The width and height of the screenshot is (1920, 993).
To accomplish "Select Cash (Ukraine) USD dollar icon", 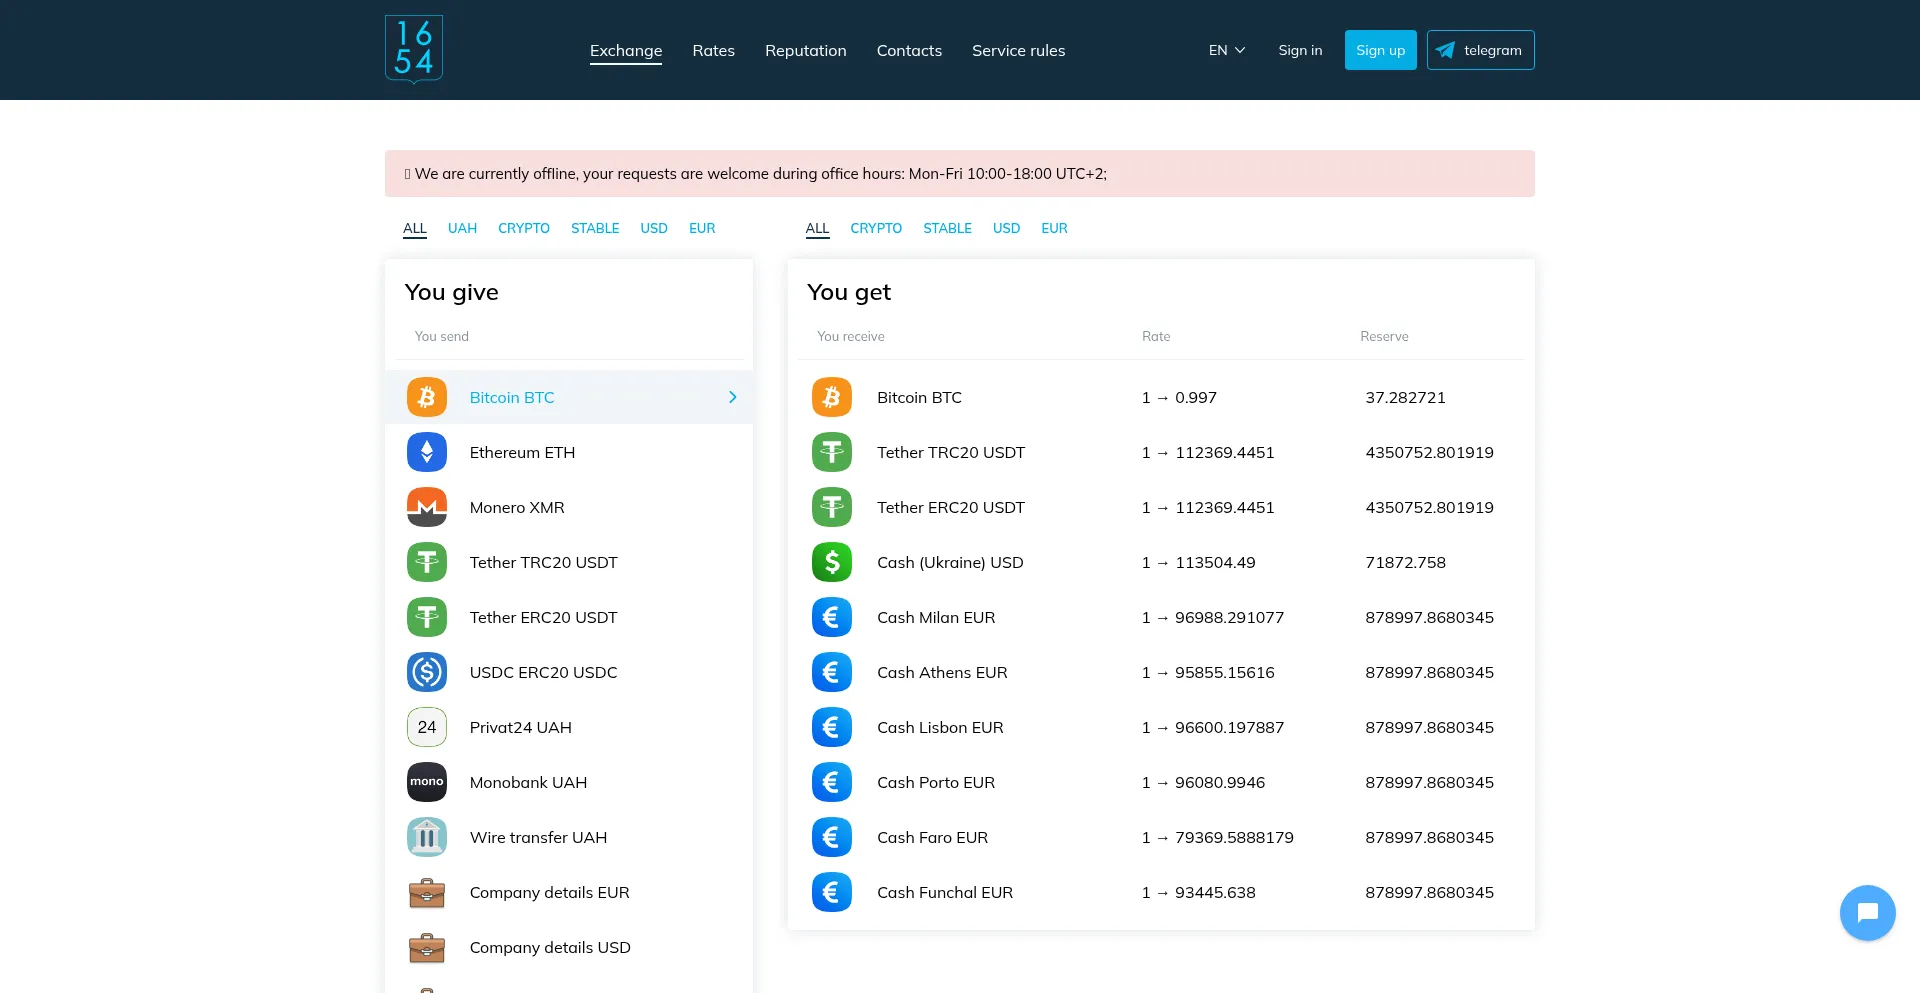I will pyautogui.click(x=832, y=562).
